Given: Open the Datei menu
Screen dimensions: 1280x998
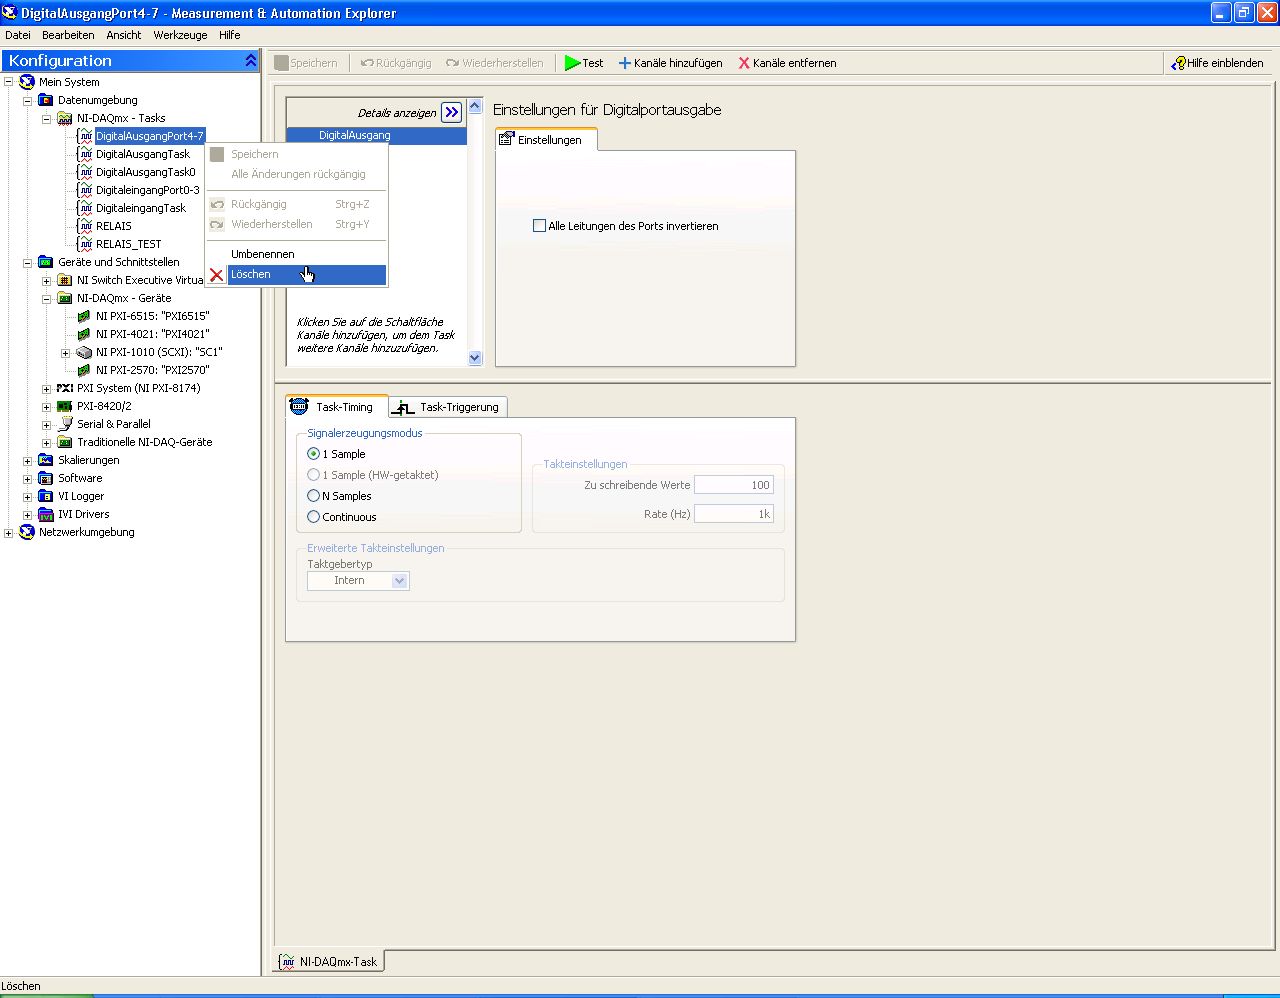Looking at the screenshot, I should pyautogui.click(x=18, y=35).
